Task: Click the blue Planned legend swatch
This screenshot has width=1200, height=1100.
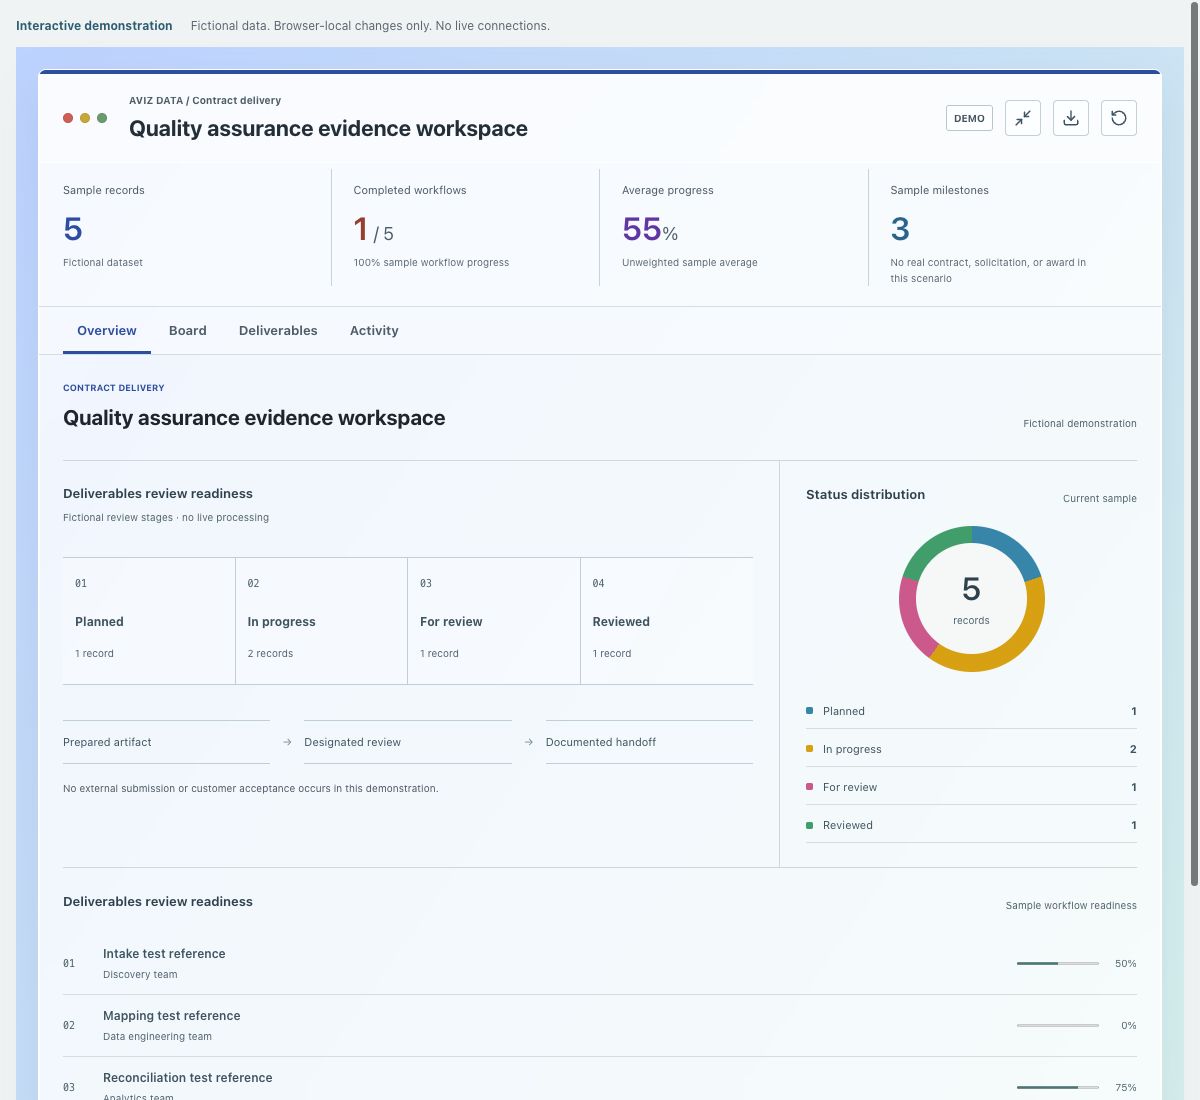Action: 809,711
